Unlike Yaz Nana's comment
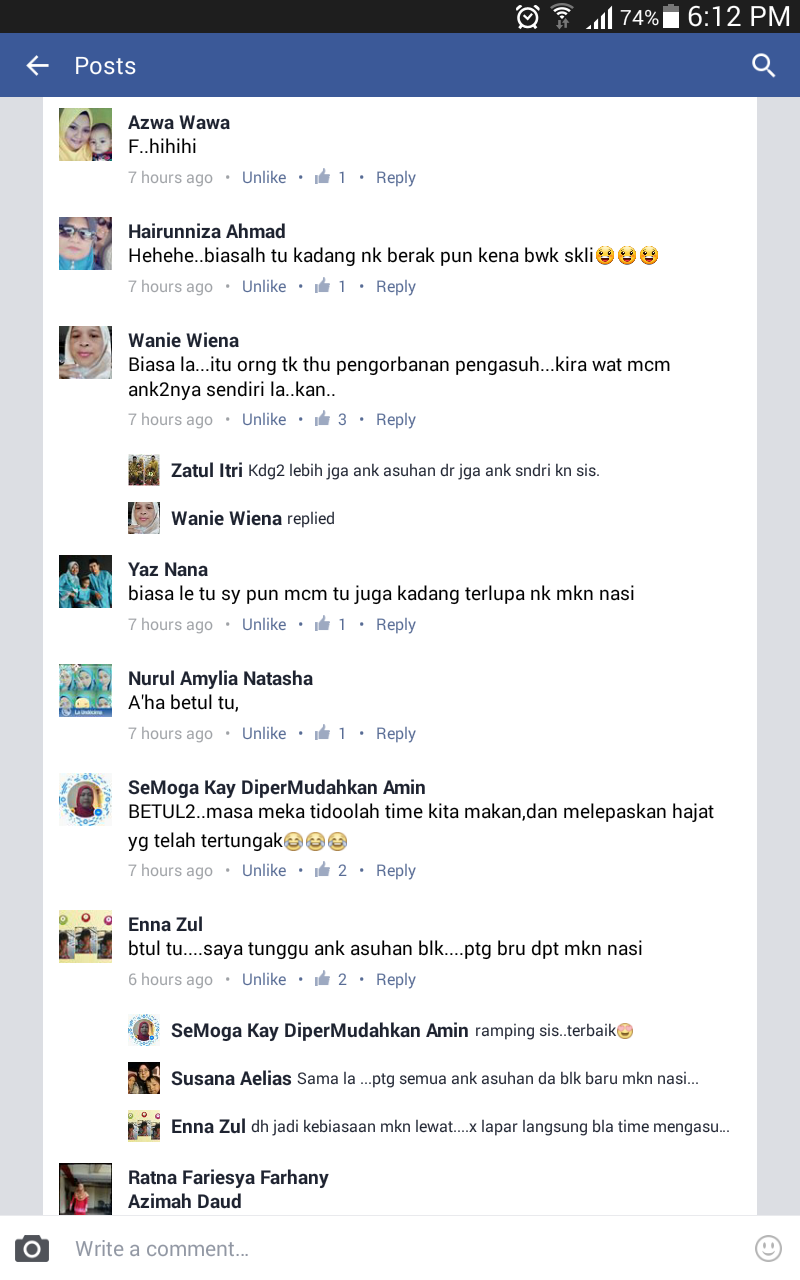 click(x=264, y=625)
